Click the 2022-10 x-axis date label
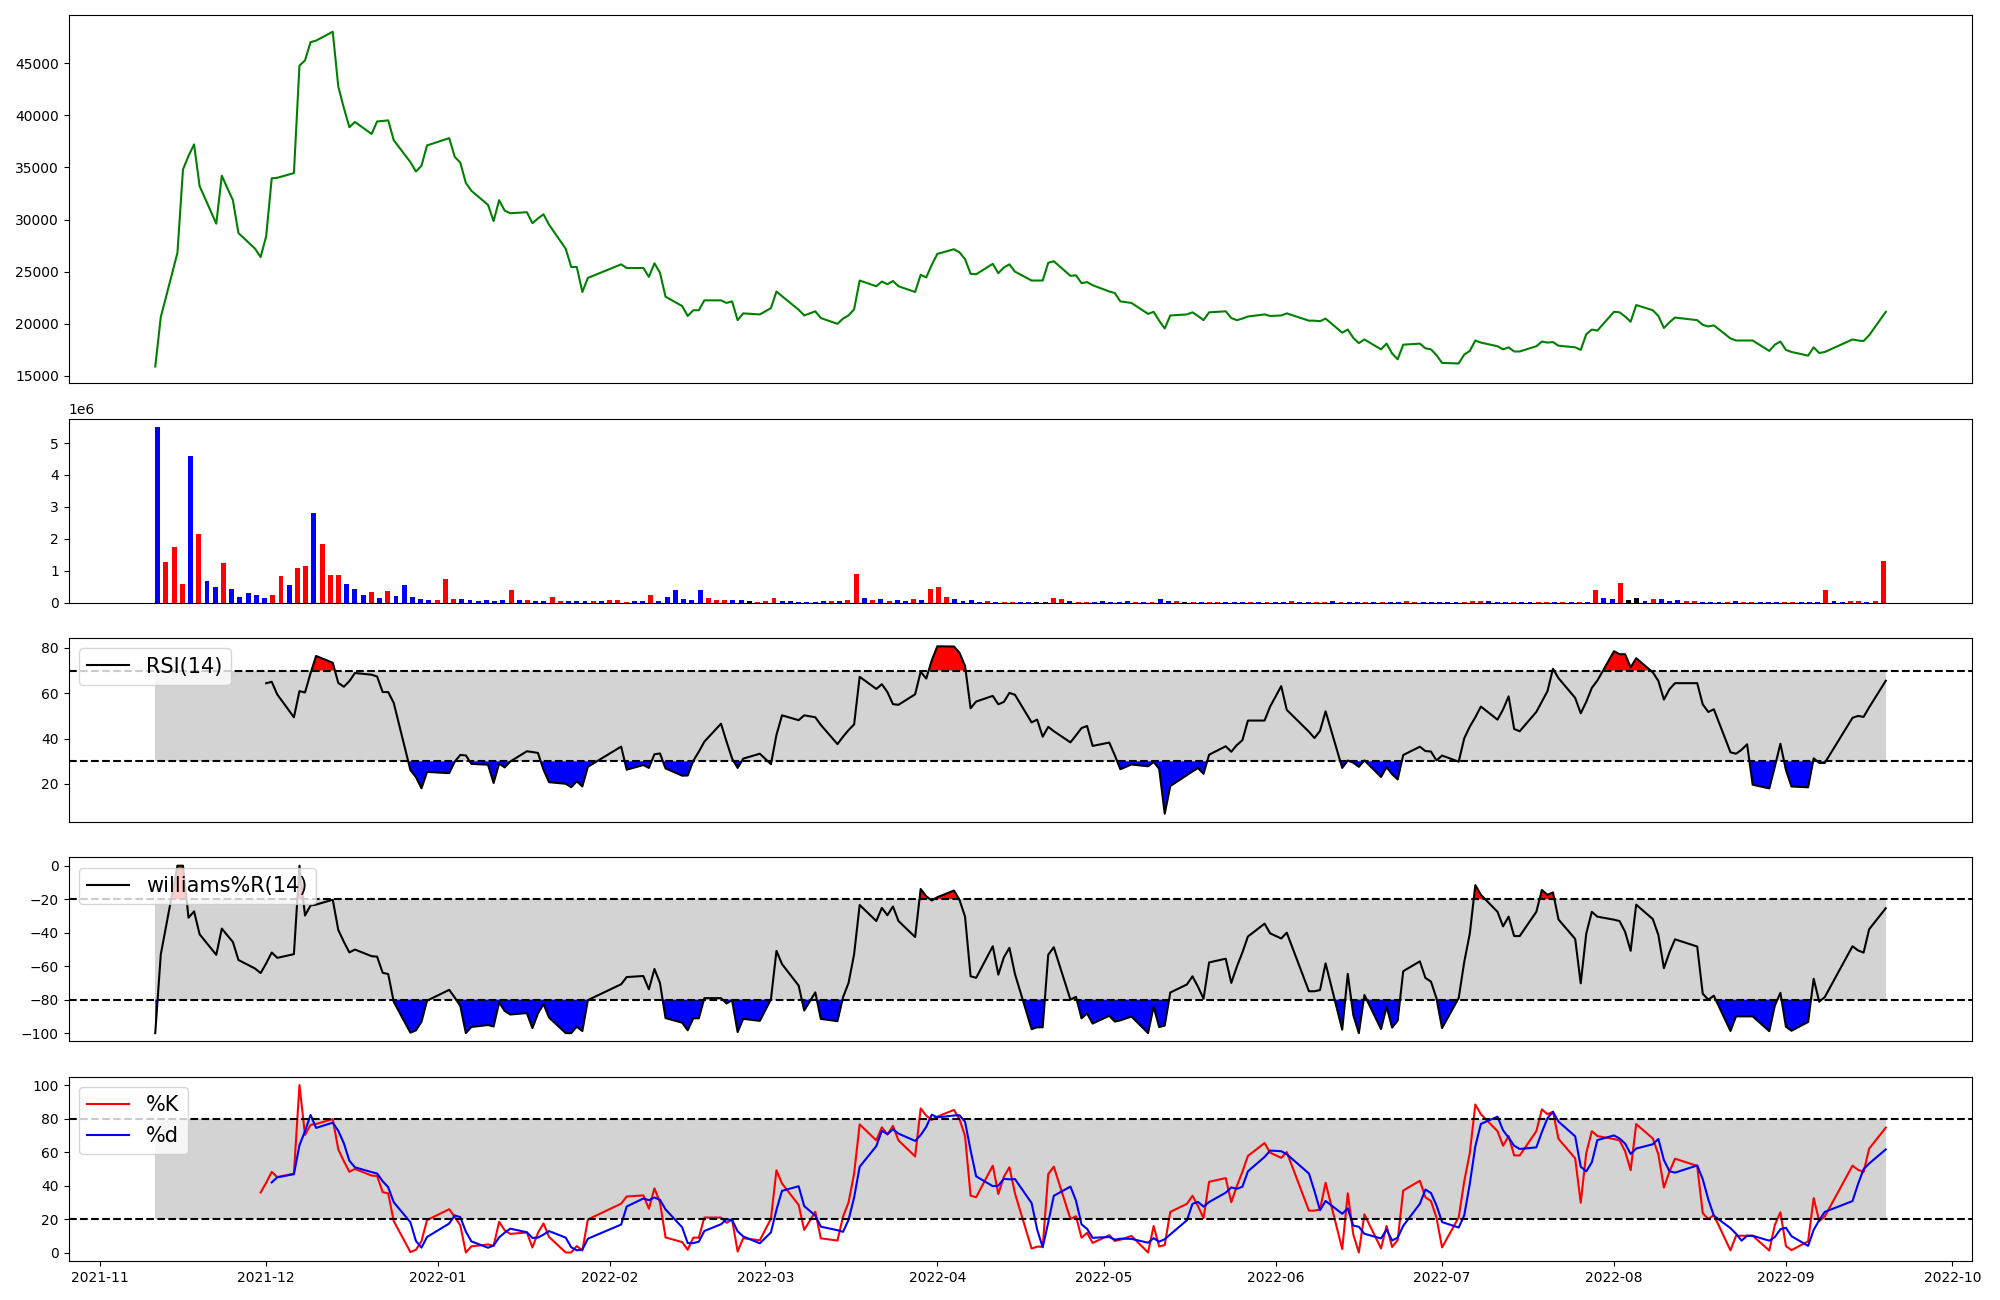Viewport: 2000px width, 1300px height. click(1952, 1277)
